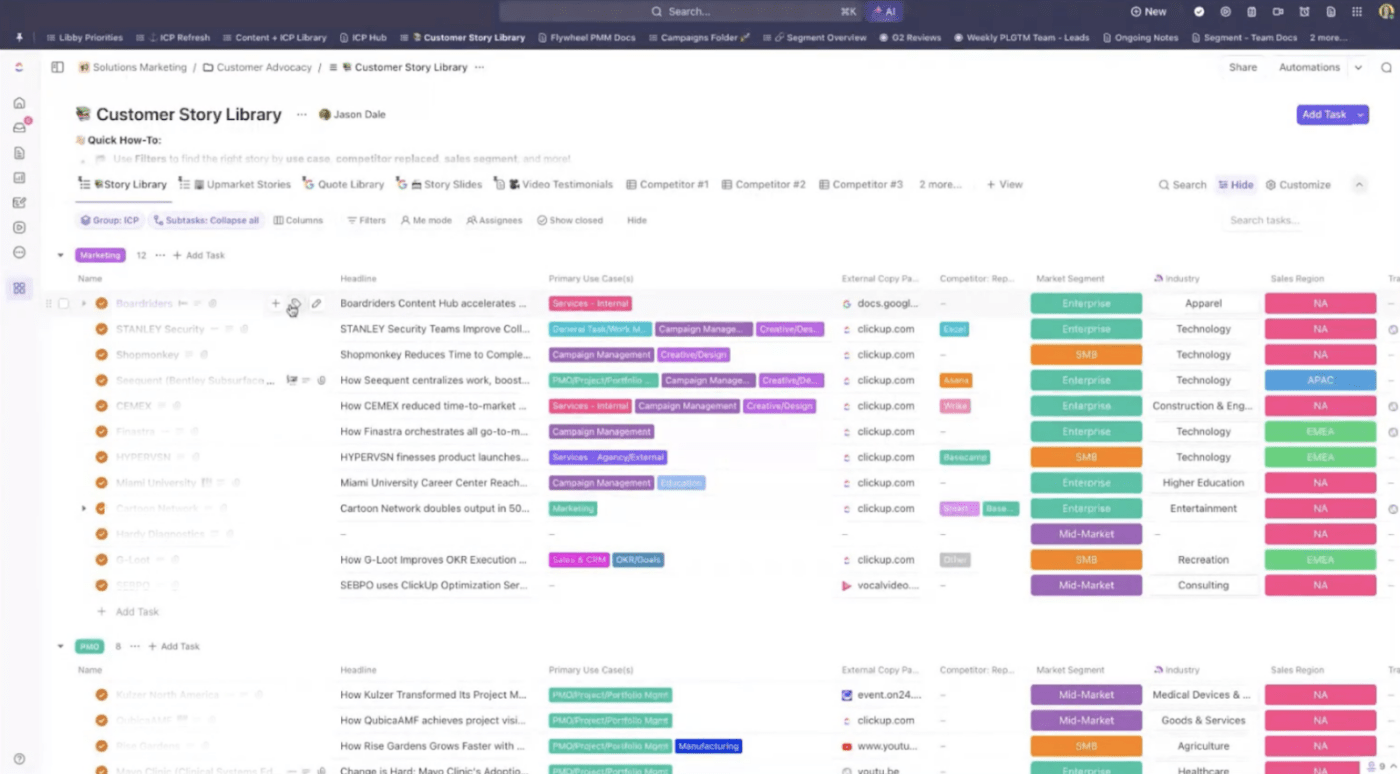Screen dimensions: 1400x774
Task: Click the APAC sales region cell for Seequent
Action: pos(1320,380)
